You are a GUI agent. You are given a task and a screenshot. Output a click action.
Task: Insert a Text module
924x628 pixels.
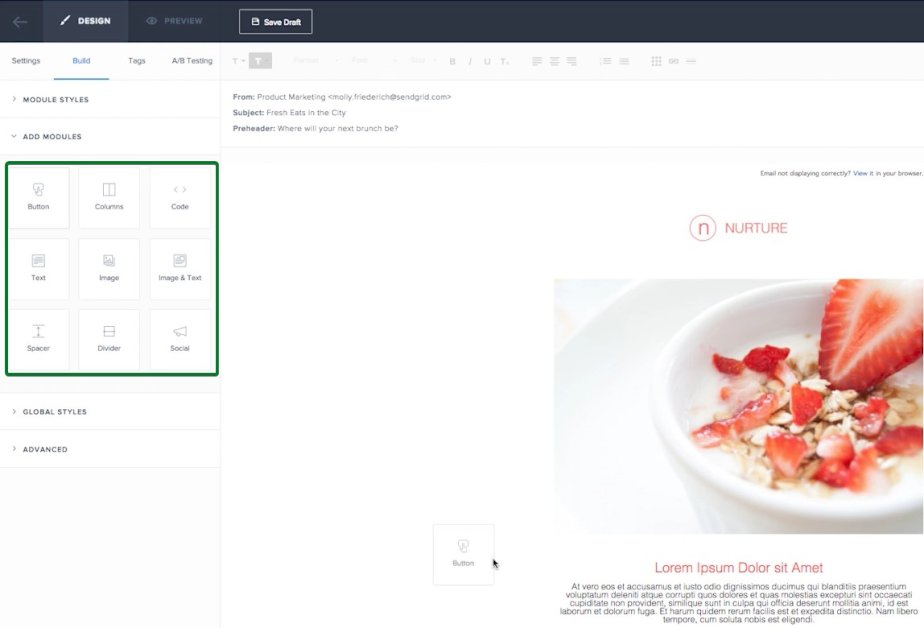coord(38,269)
